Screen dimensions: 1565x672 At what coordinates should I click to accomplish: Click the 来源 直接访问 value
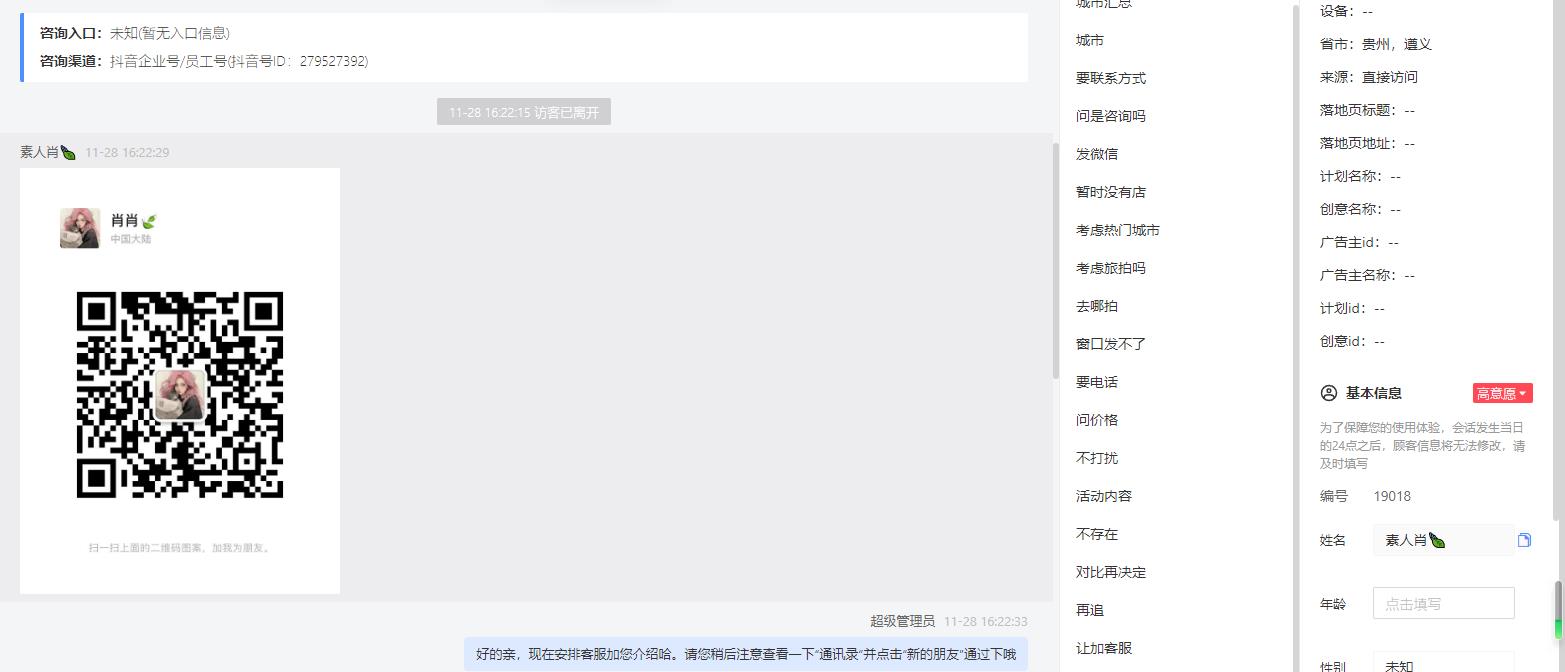1390,77
